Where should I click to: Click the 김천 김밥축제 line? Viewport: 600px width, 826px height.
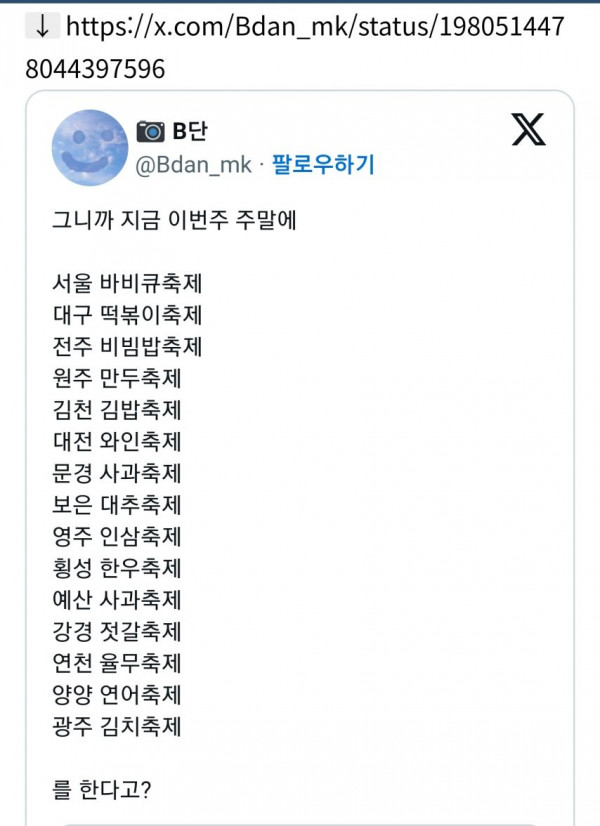[x=116, y=409]
